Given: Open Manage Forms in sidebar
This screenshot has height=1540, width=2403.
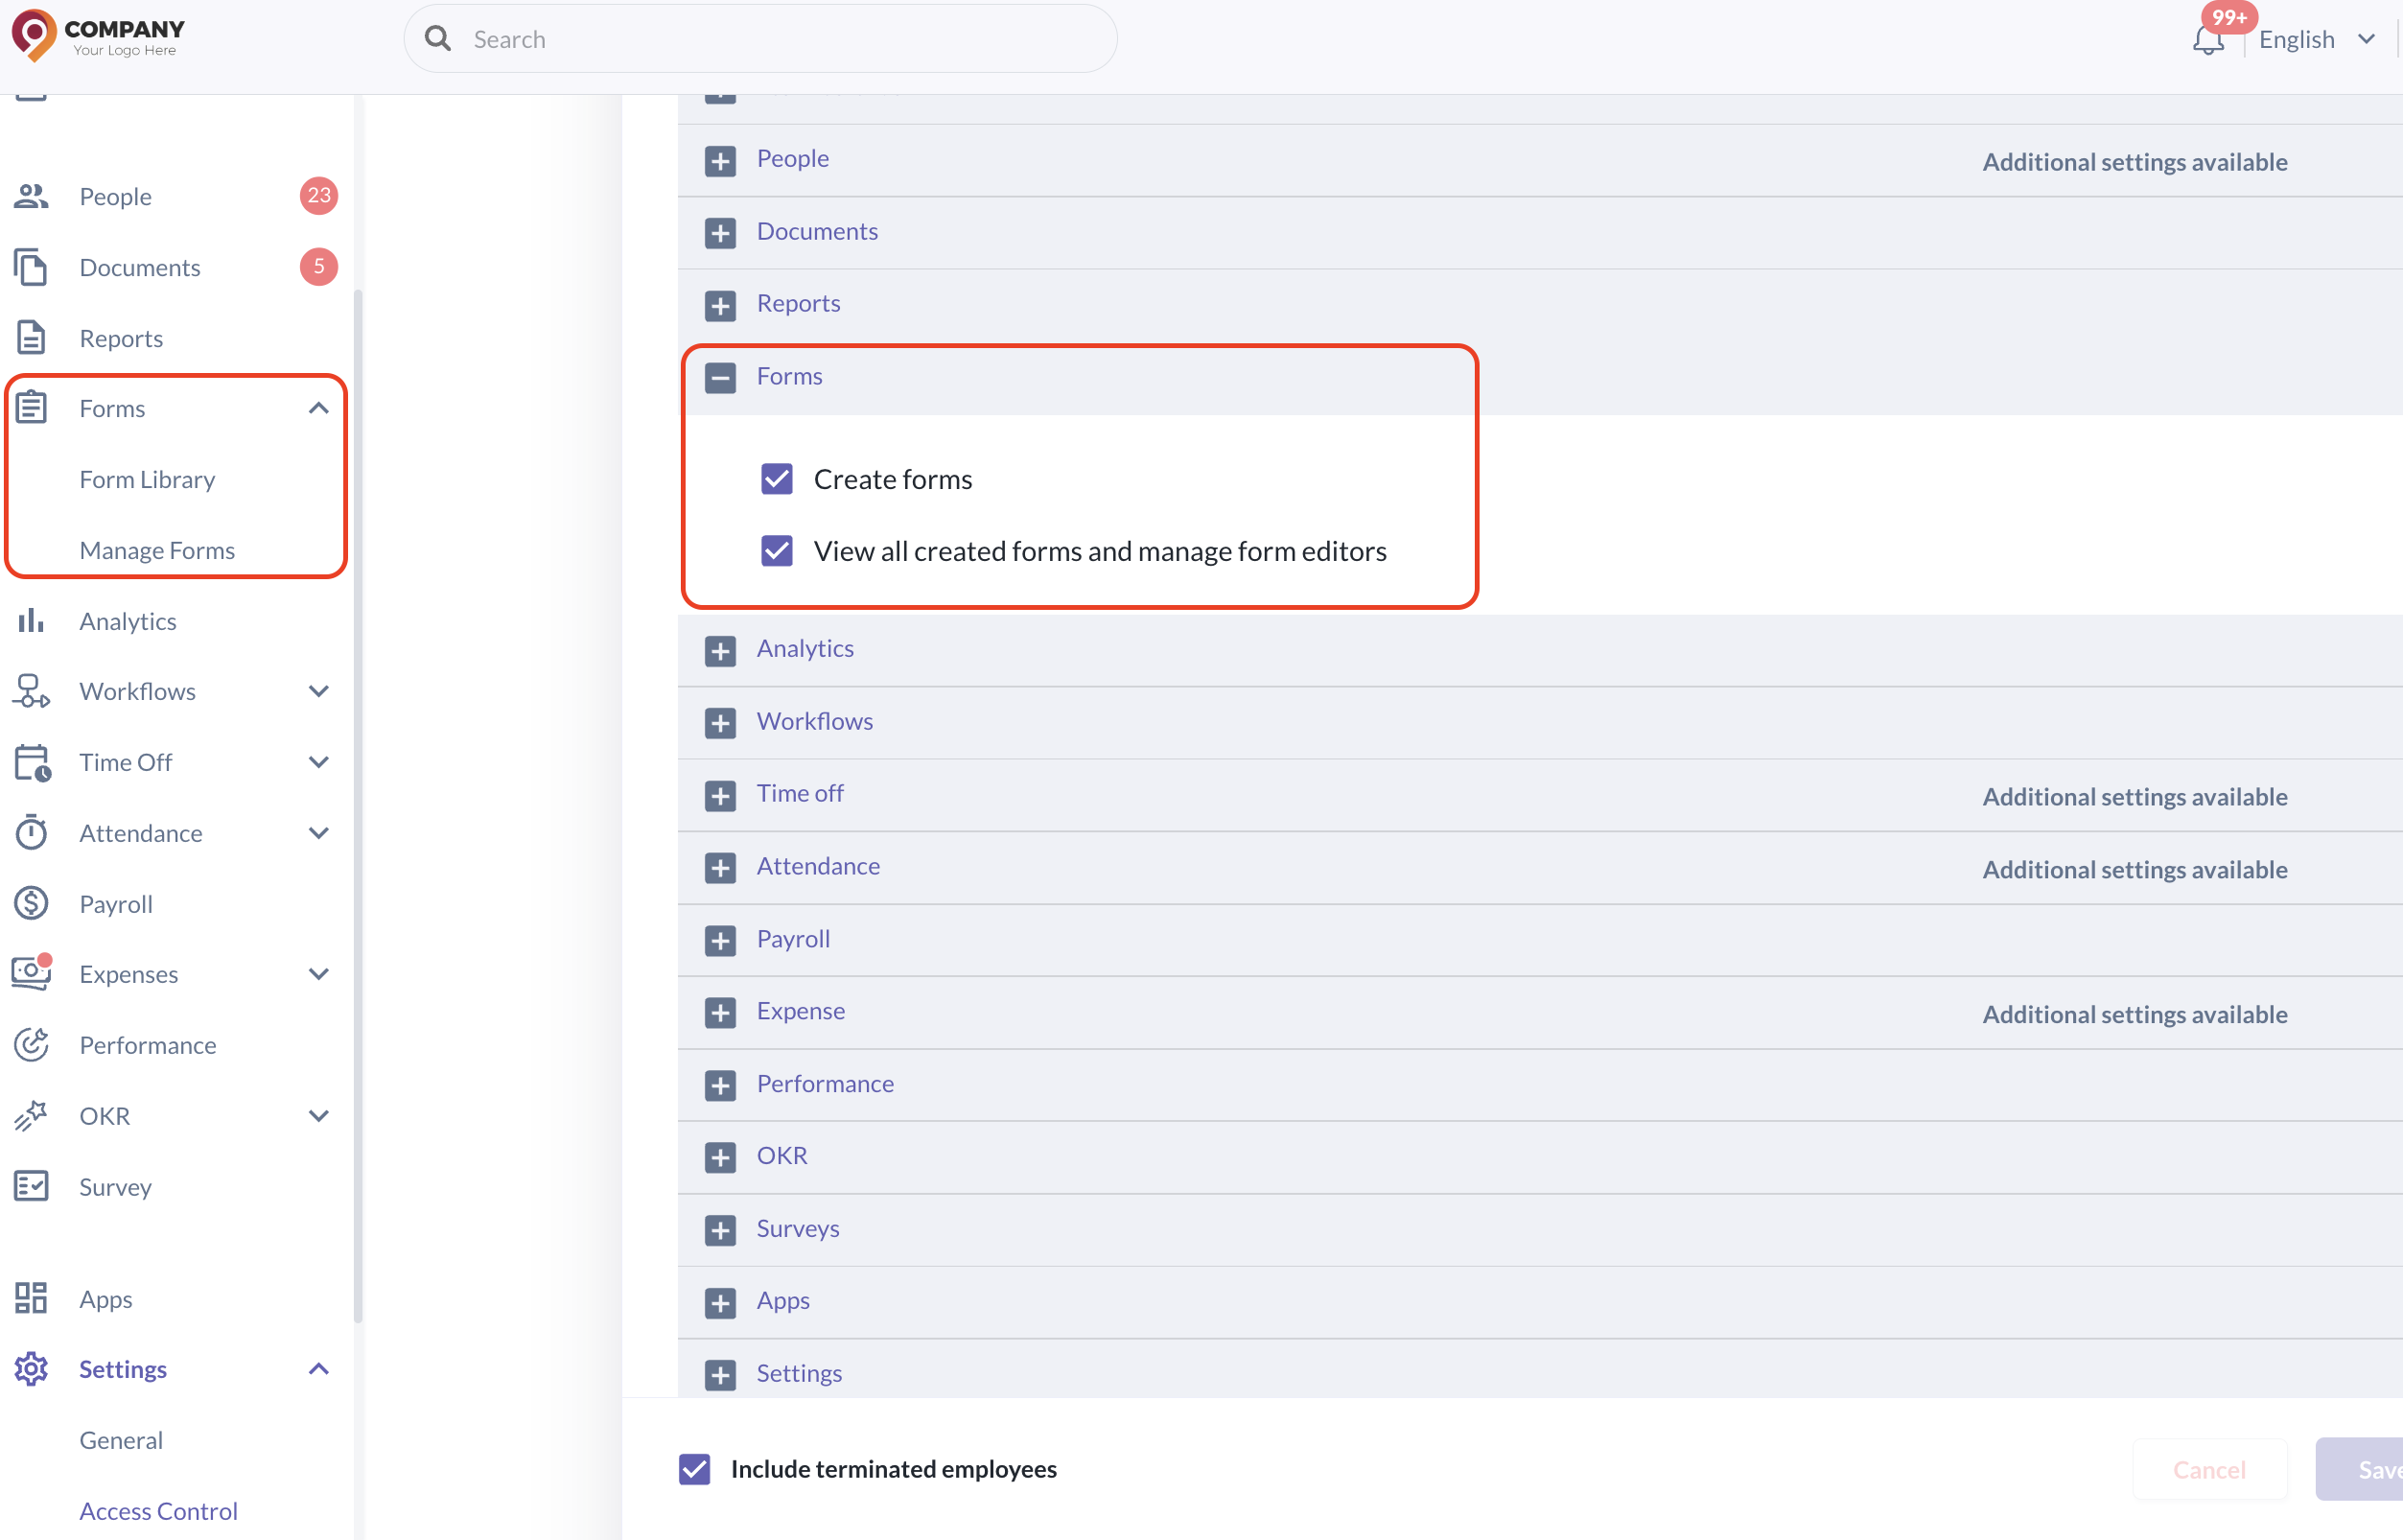Looking at the screenshot, I should tap(157, 550).
